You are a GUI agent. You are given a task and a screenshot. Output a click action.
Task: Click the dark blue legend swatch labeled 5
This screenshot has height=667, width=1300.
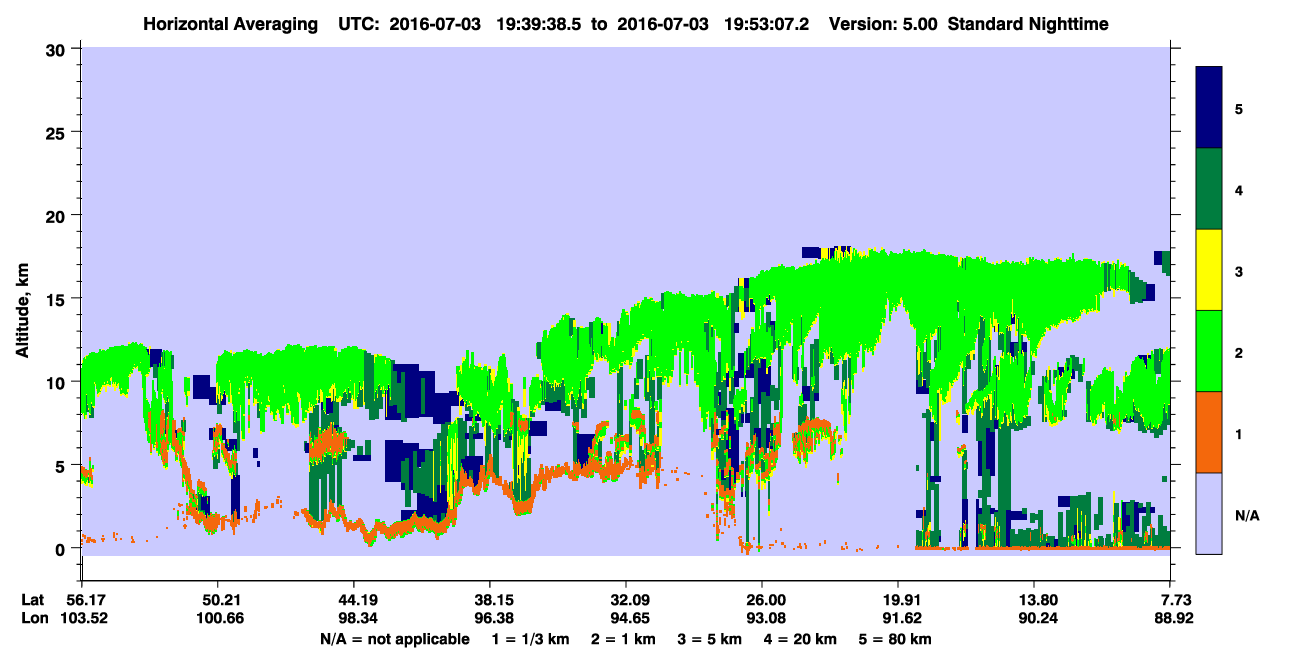[1209, 108]
